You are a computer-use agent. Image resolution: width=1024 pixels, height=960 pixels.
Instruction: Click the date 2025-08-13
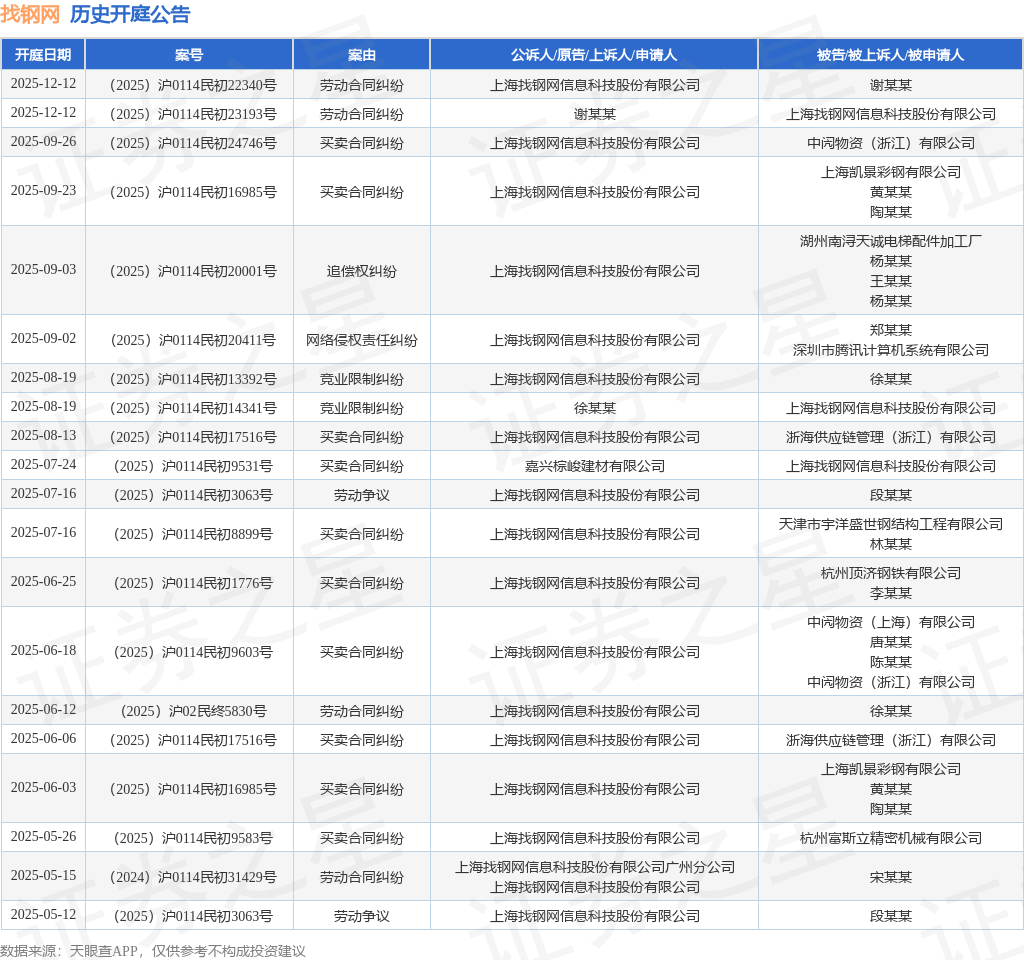pos(43,436)
